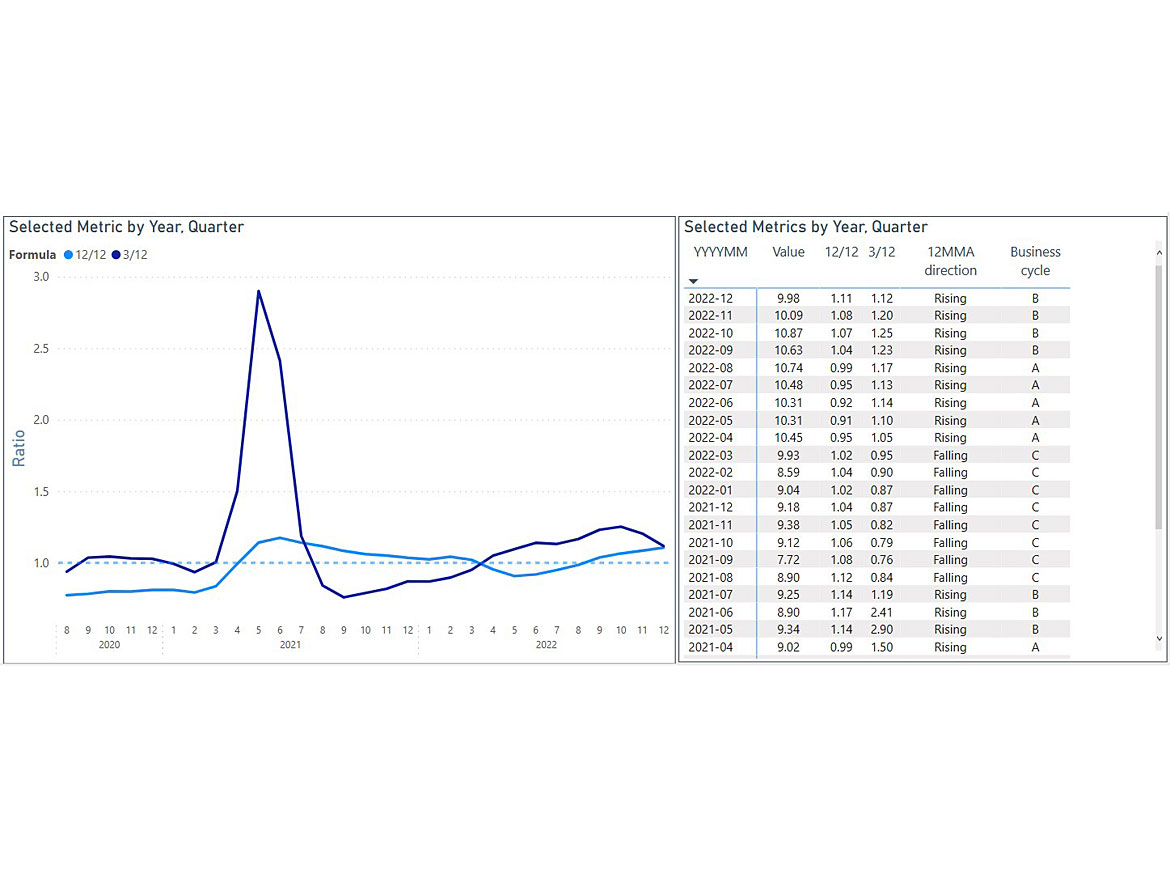Select the 2021-05 row in table
Viewport: 1170px width, 878px height.
click(710, 630)
